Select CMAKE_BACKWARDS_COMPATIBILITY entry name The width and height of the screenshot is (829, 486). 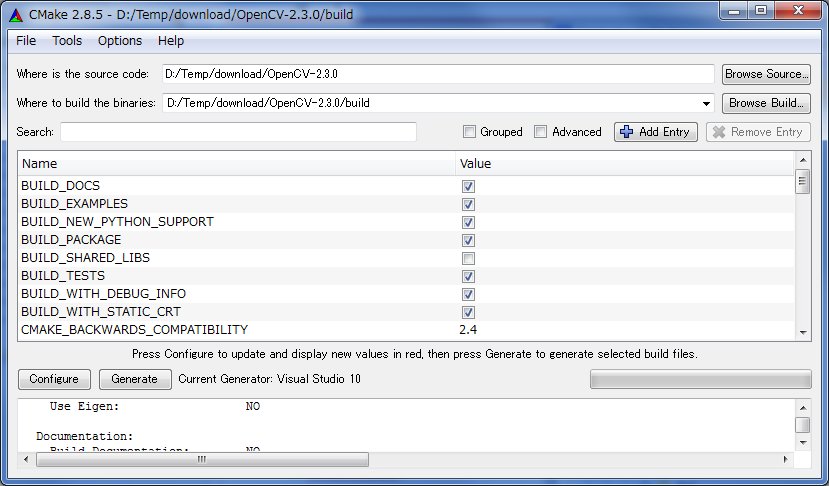point(135,329)
